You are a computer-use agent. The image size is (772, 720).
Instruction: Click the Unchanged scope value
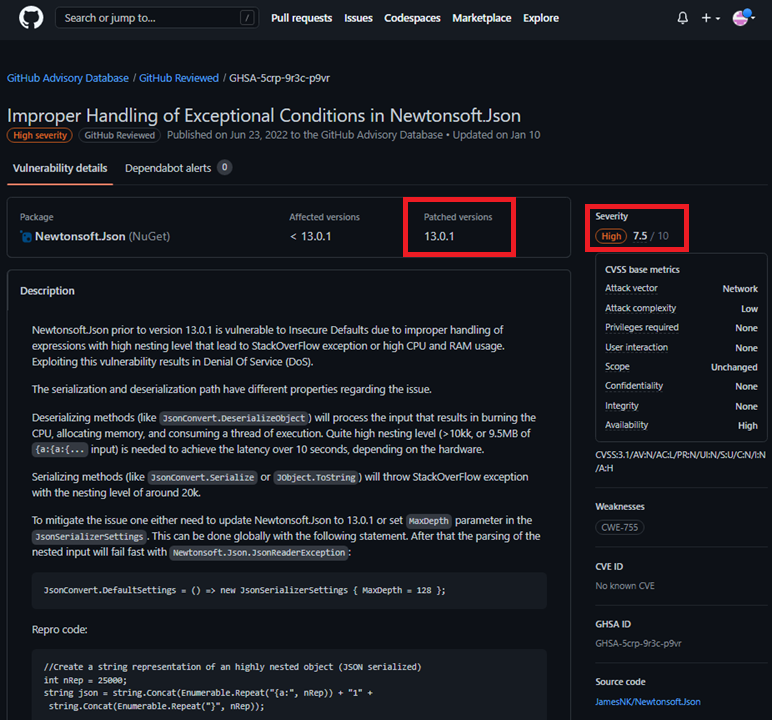pos(734,367)
